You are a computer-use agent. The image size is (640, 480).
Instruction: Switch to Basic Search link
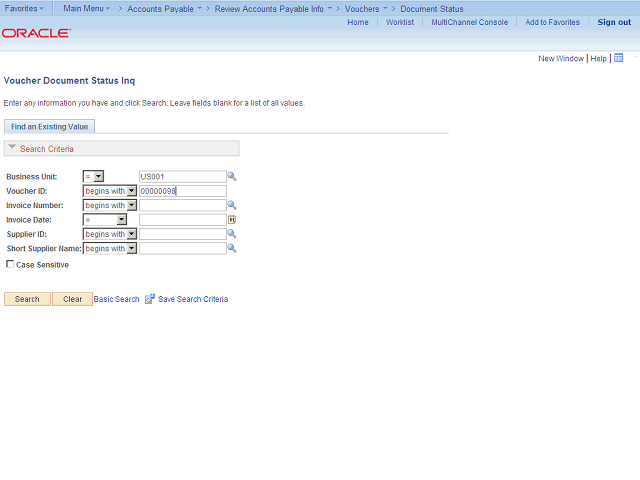[116, 299]
